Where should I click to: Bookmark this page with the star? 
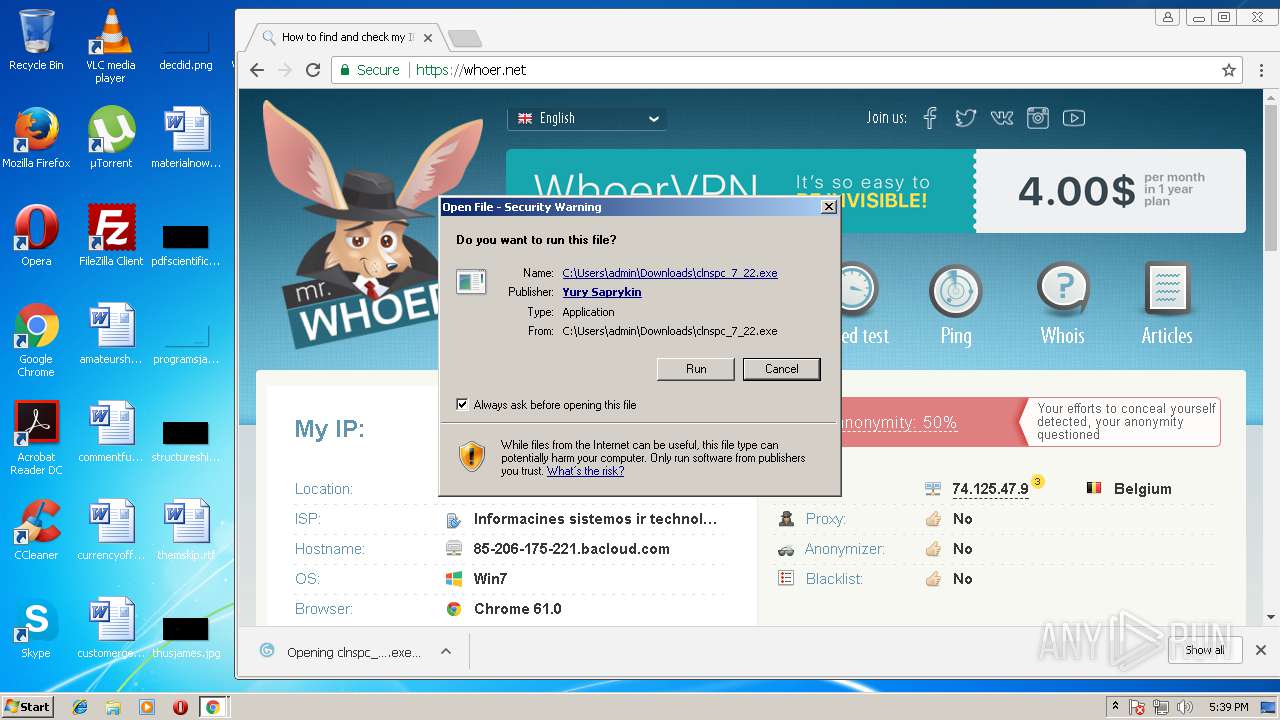(1229, 70)
